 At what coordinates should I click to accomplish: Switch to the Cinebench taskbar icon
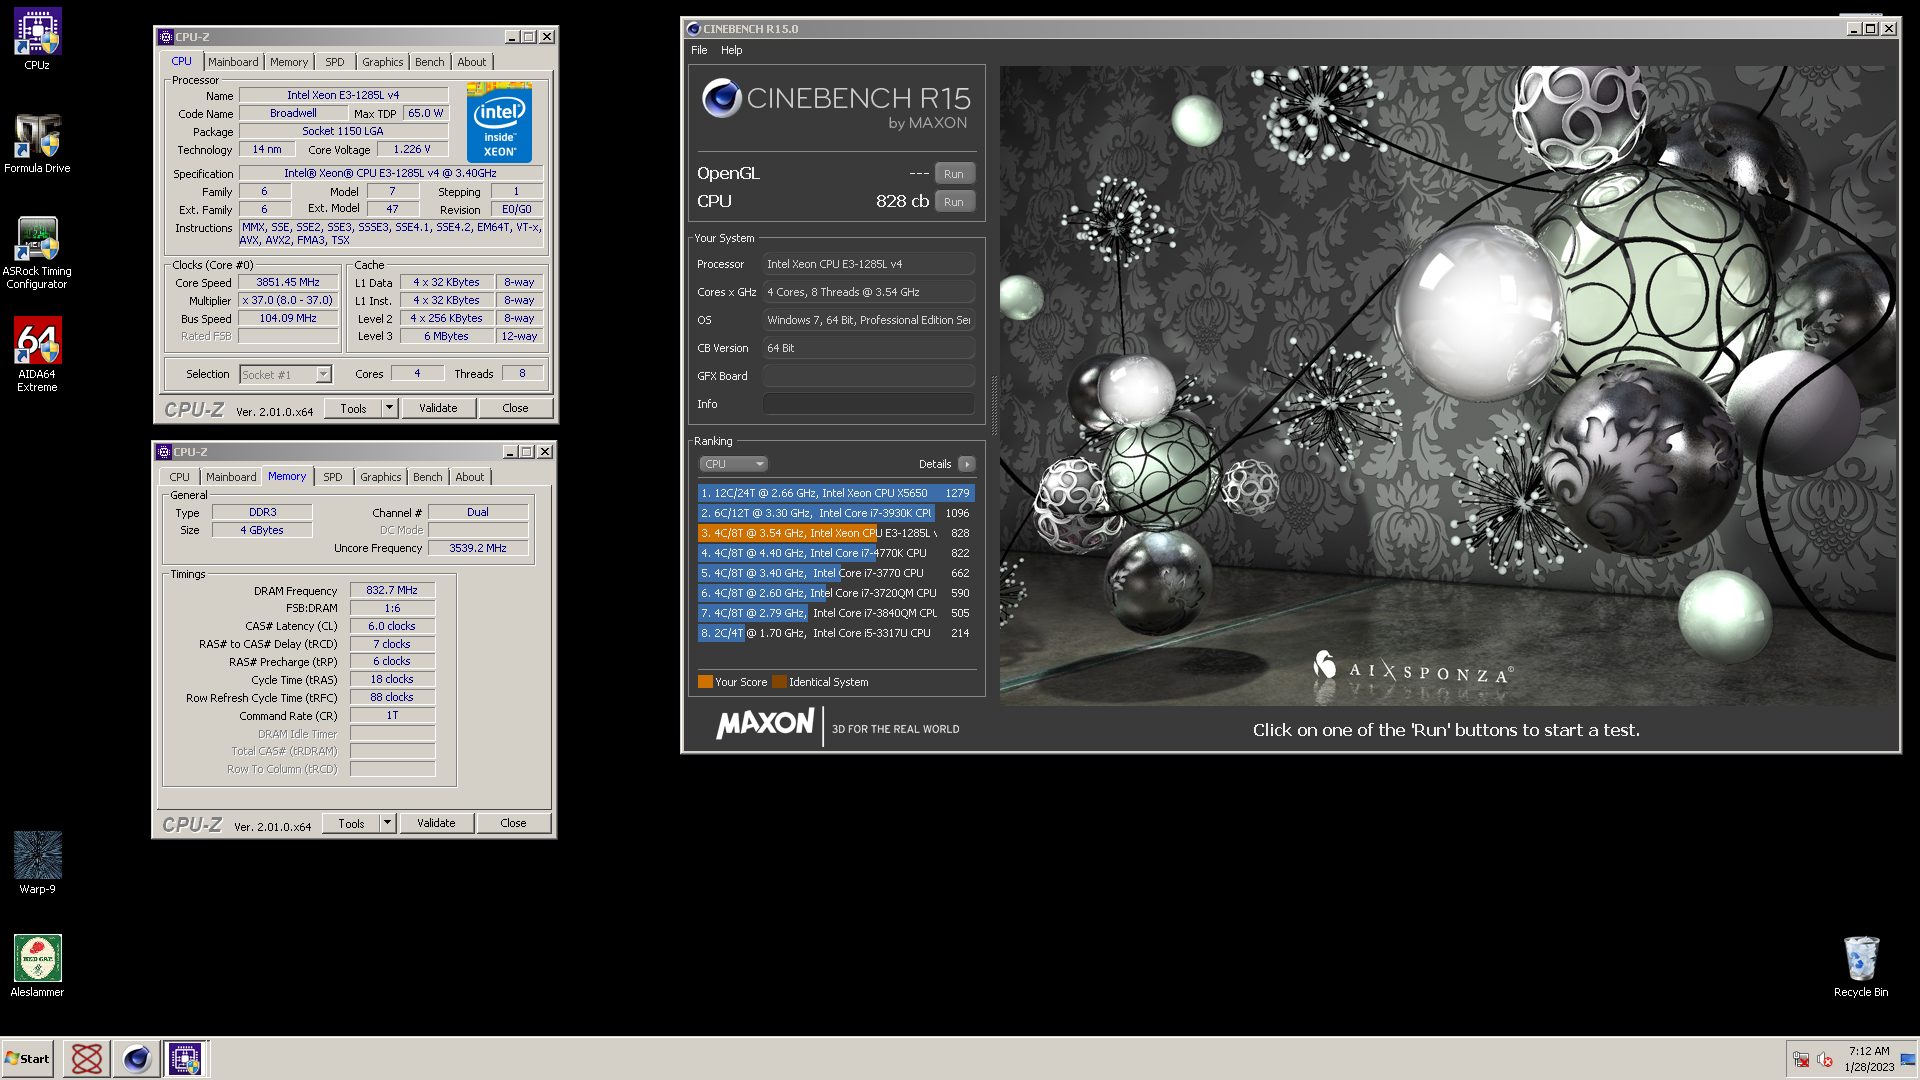(x=136, y=1058)
